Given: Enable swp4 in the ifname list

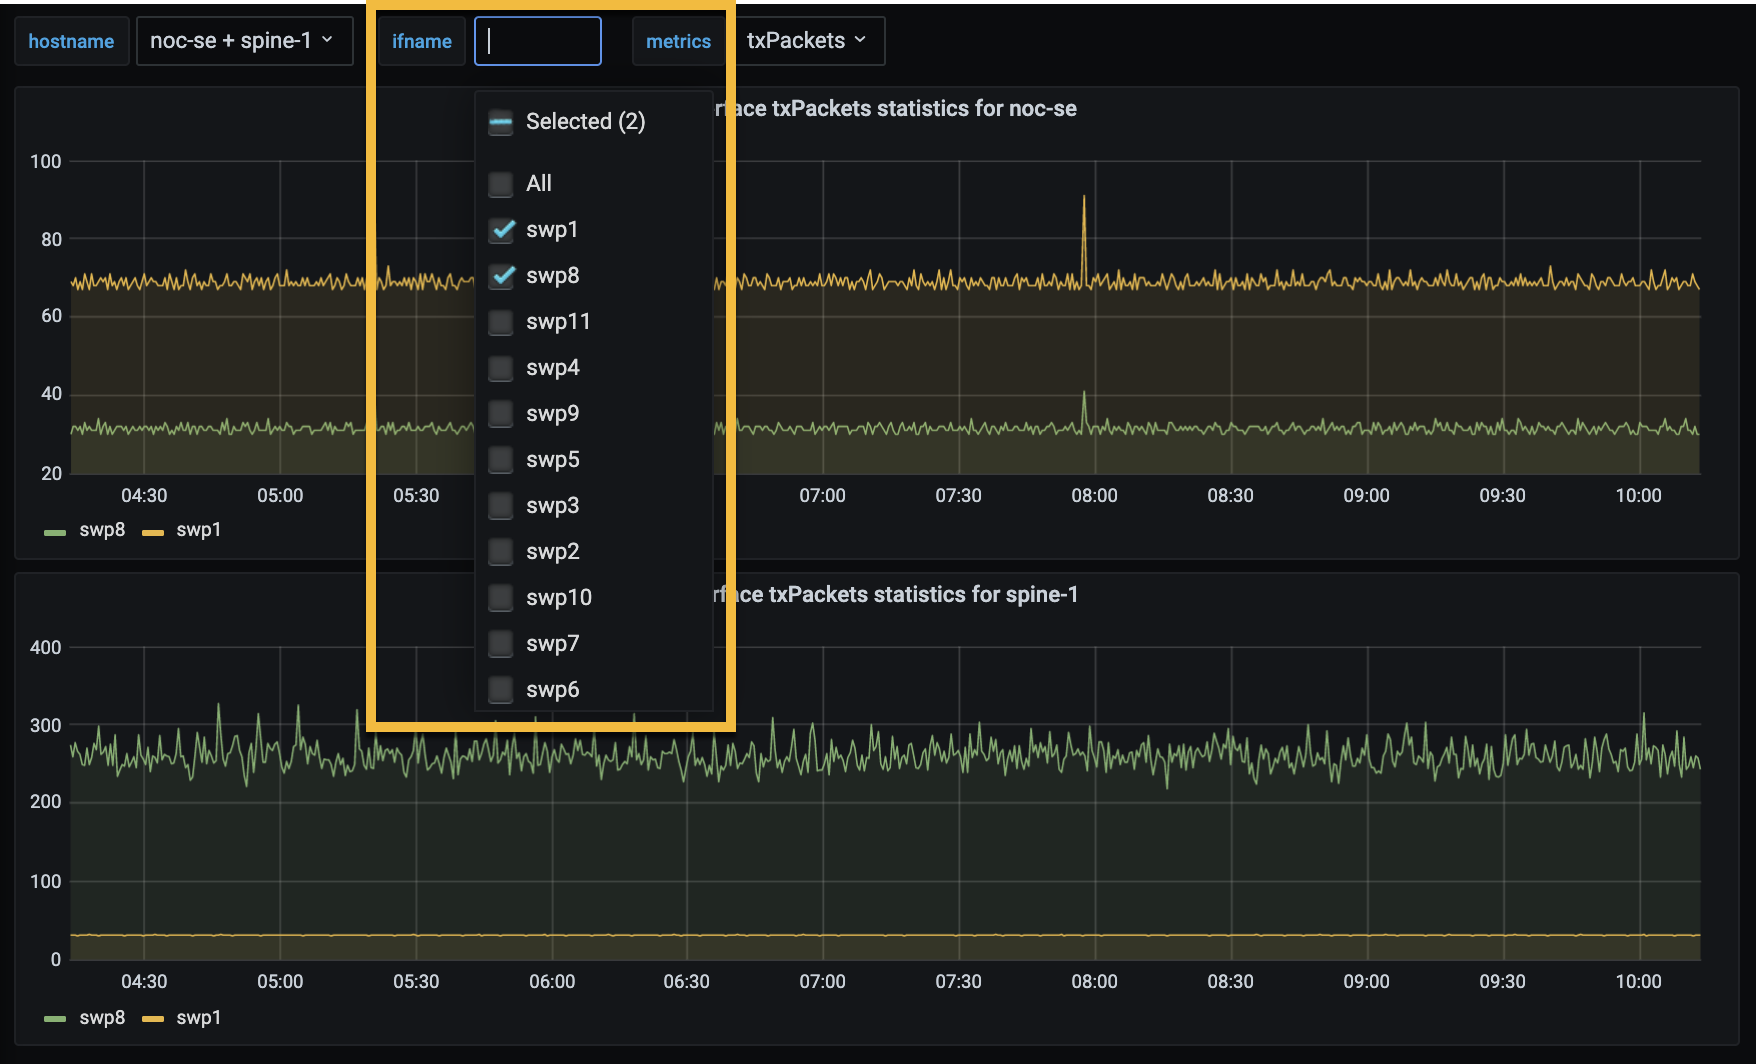Looking at the screenshot, I should (502, 368).
